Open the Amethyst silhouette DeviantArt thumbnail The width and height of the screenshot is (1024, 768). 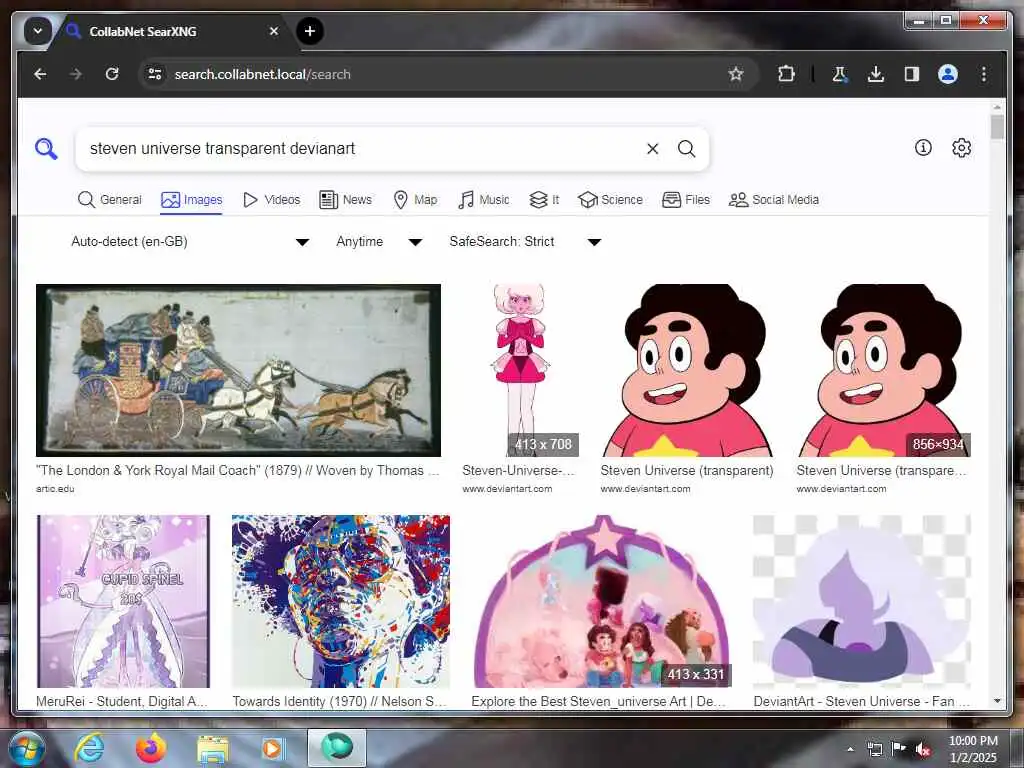click(x=862, y=601)
